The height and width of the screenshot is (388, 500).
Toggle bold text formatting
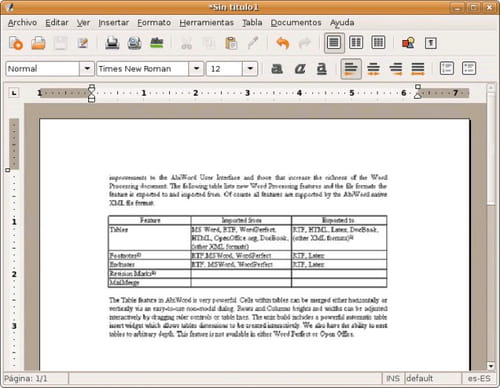[277, 69]
